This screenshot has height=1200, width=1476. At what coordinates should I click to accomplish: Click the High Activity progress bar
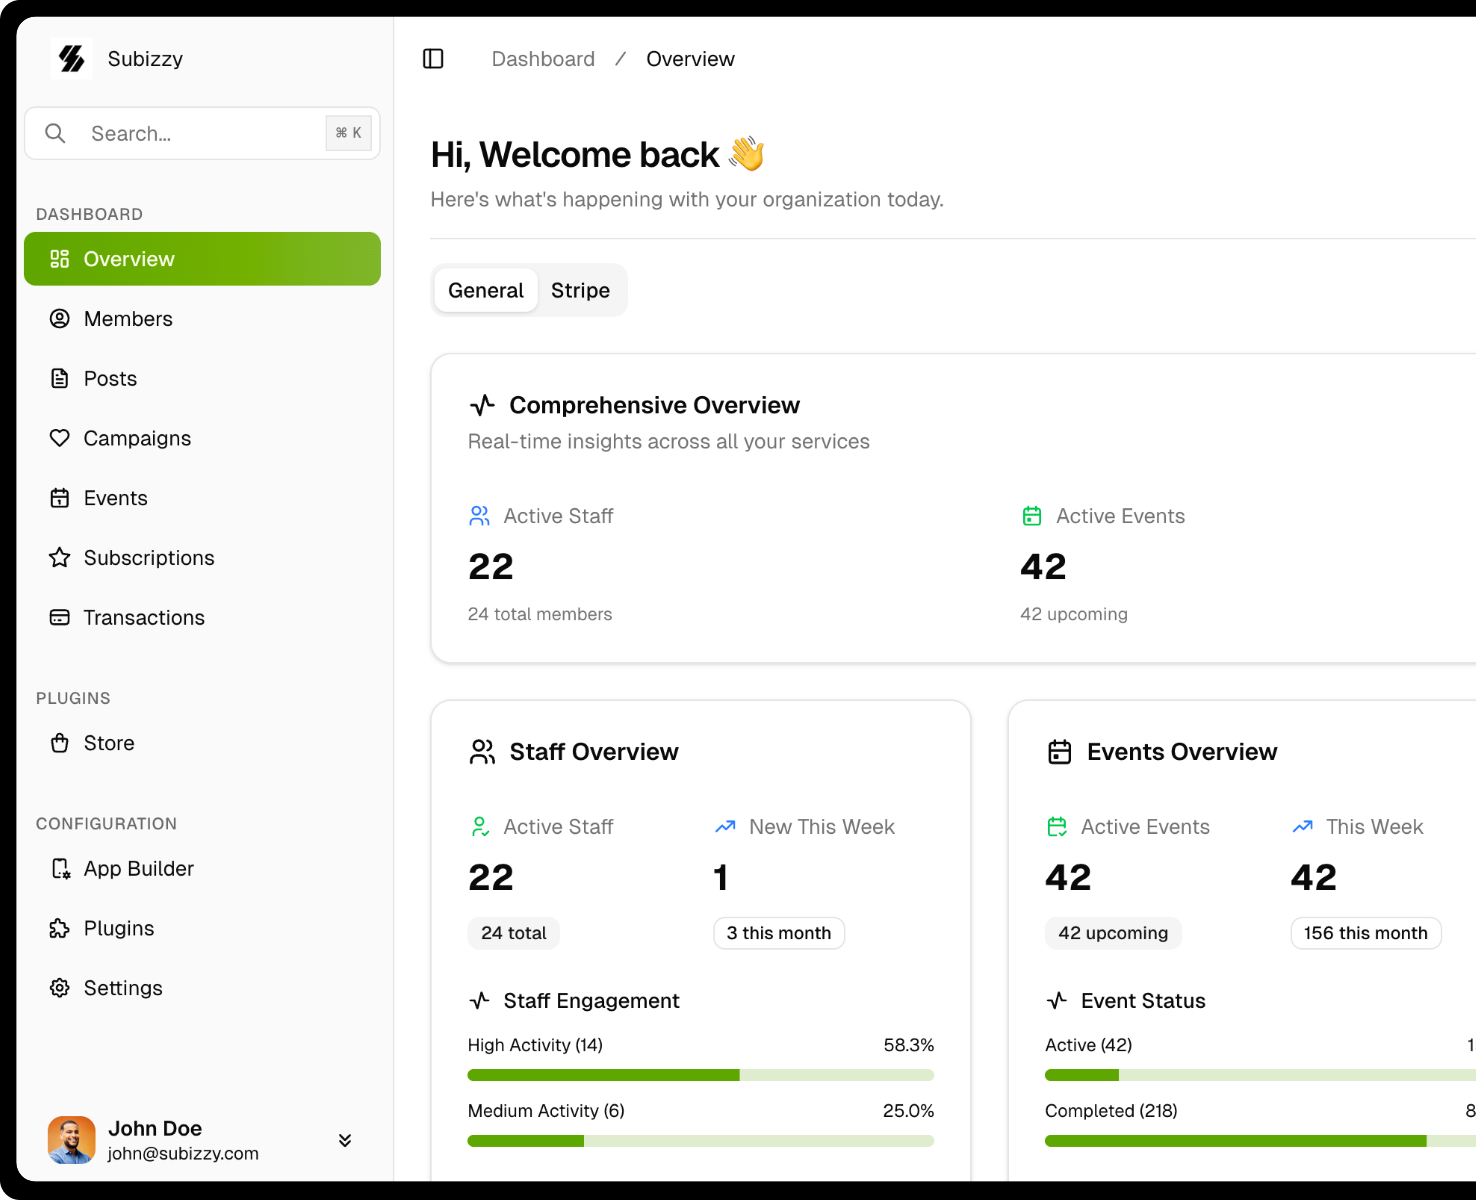700,1074
